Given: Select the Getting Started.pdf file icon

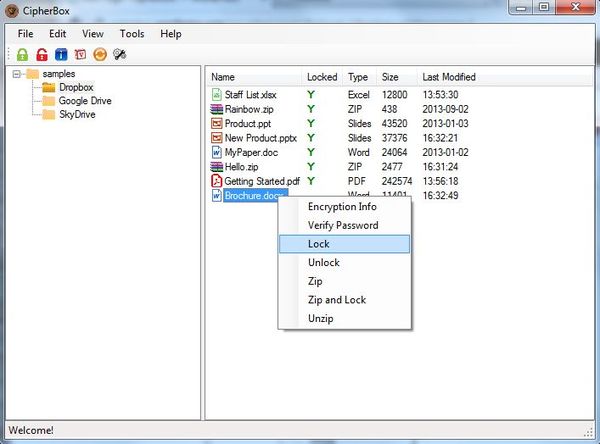Looking at the screenshot, I should [217, 181].
